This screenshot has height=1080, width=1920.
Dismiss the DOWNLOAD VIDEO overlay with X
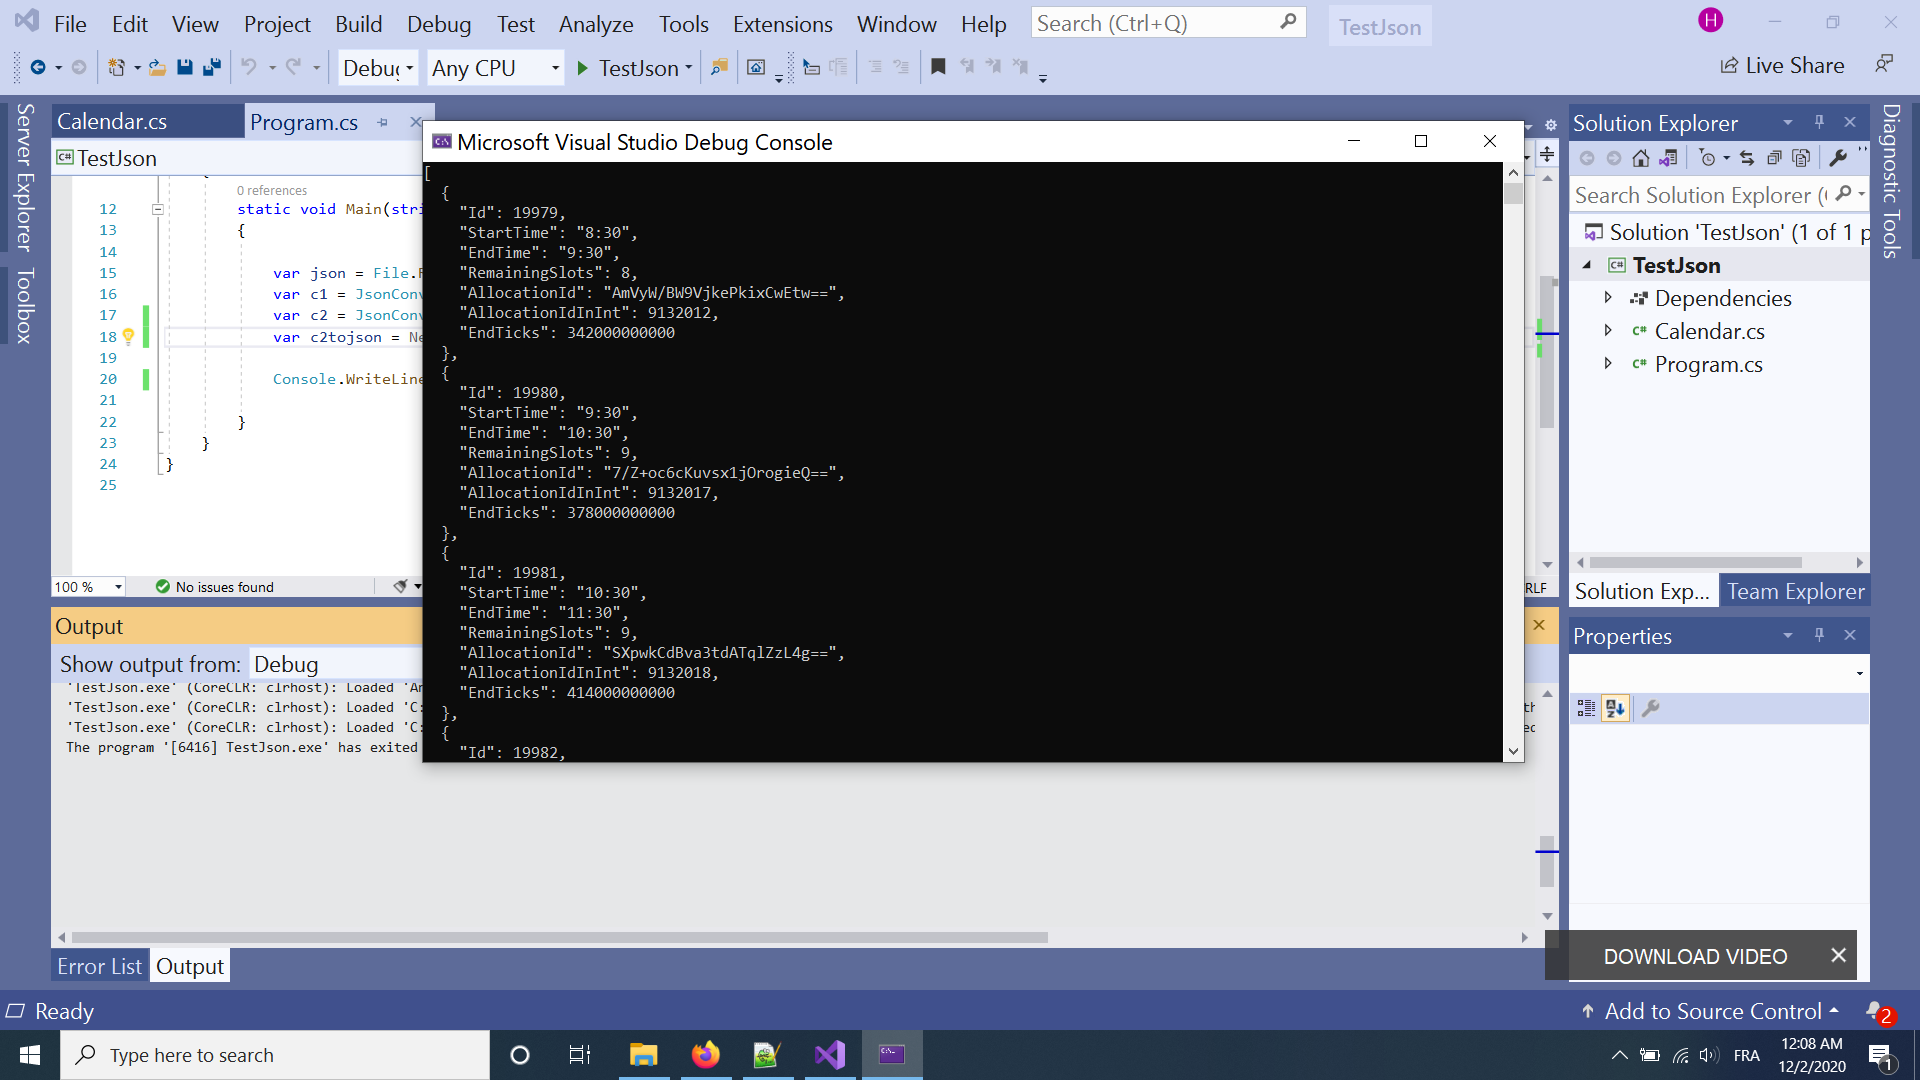[x=1838, y=955]
